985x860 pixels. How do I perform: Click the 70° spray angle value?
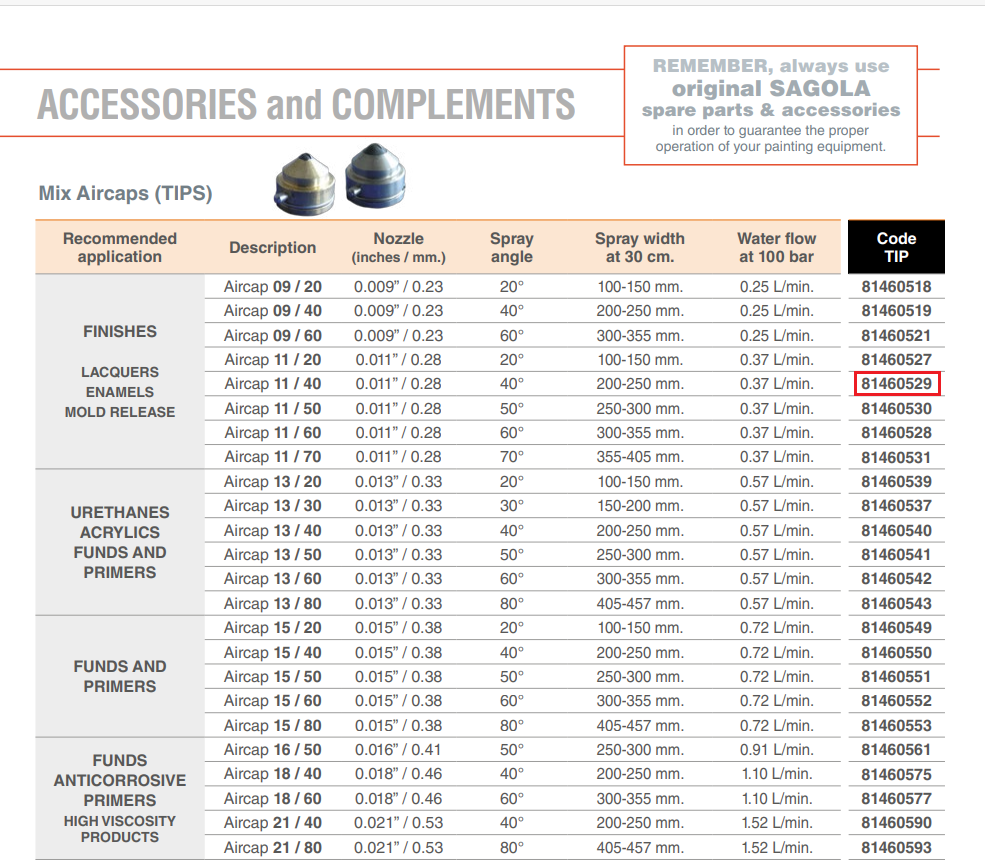[x=512, y=457]
